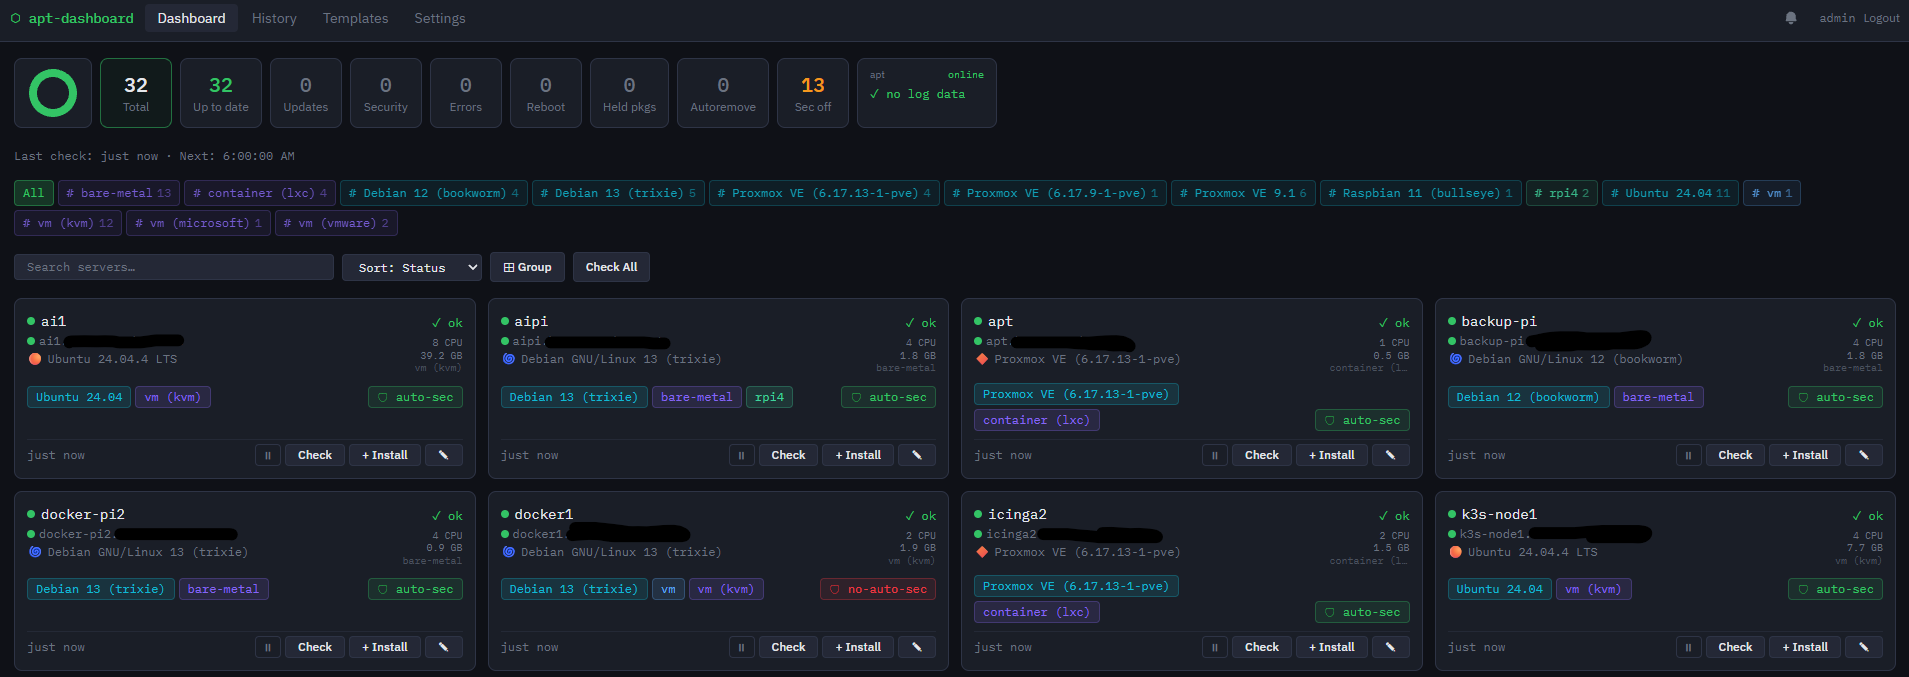The width and height of the screenshot is (1909, 677).
Task: Click in the Search servers field
Action: coord(174,267)
